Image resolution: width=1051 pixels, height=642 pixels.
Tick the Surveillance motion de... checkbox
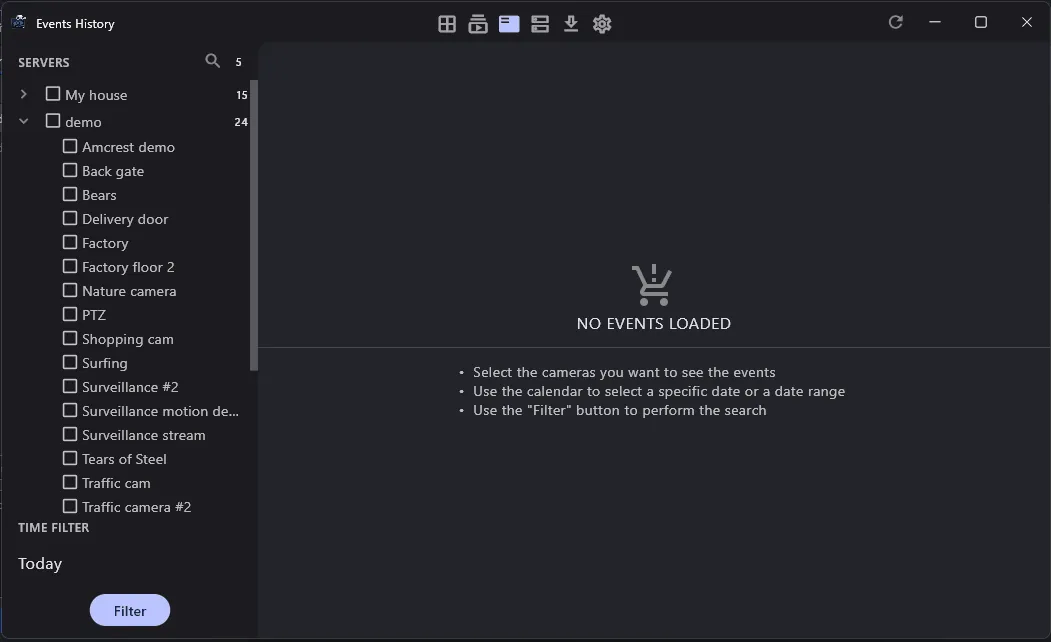coord(70,410)
